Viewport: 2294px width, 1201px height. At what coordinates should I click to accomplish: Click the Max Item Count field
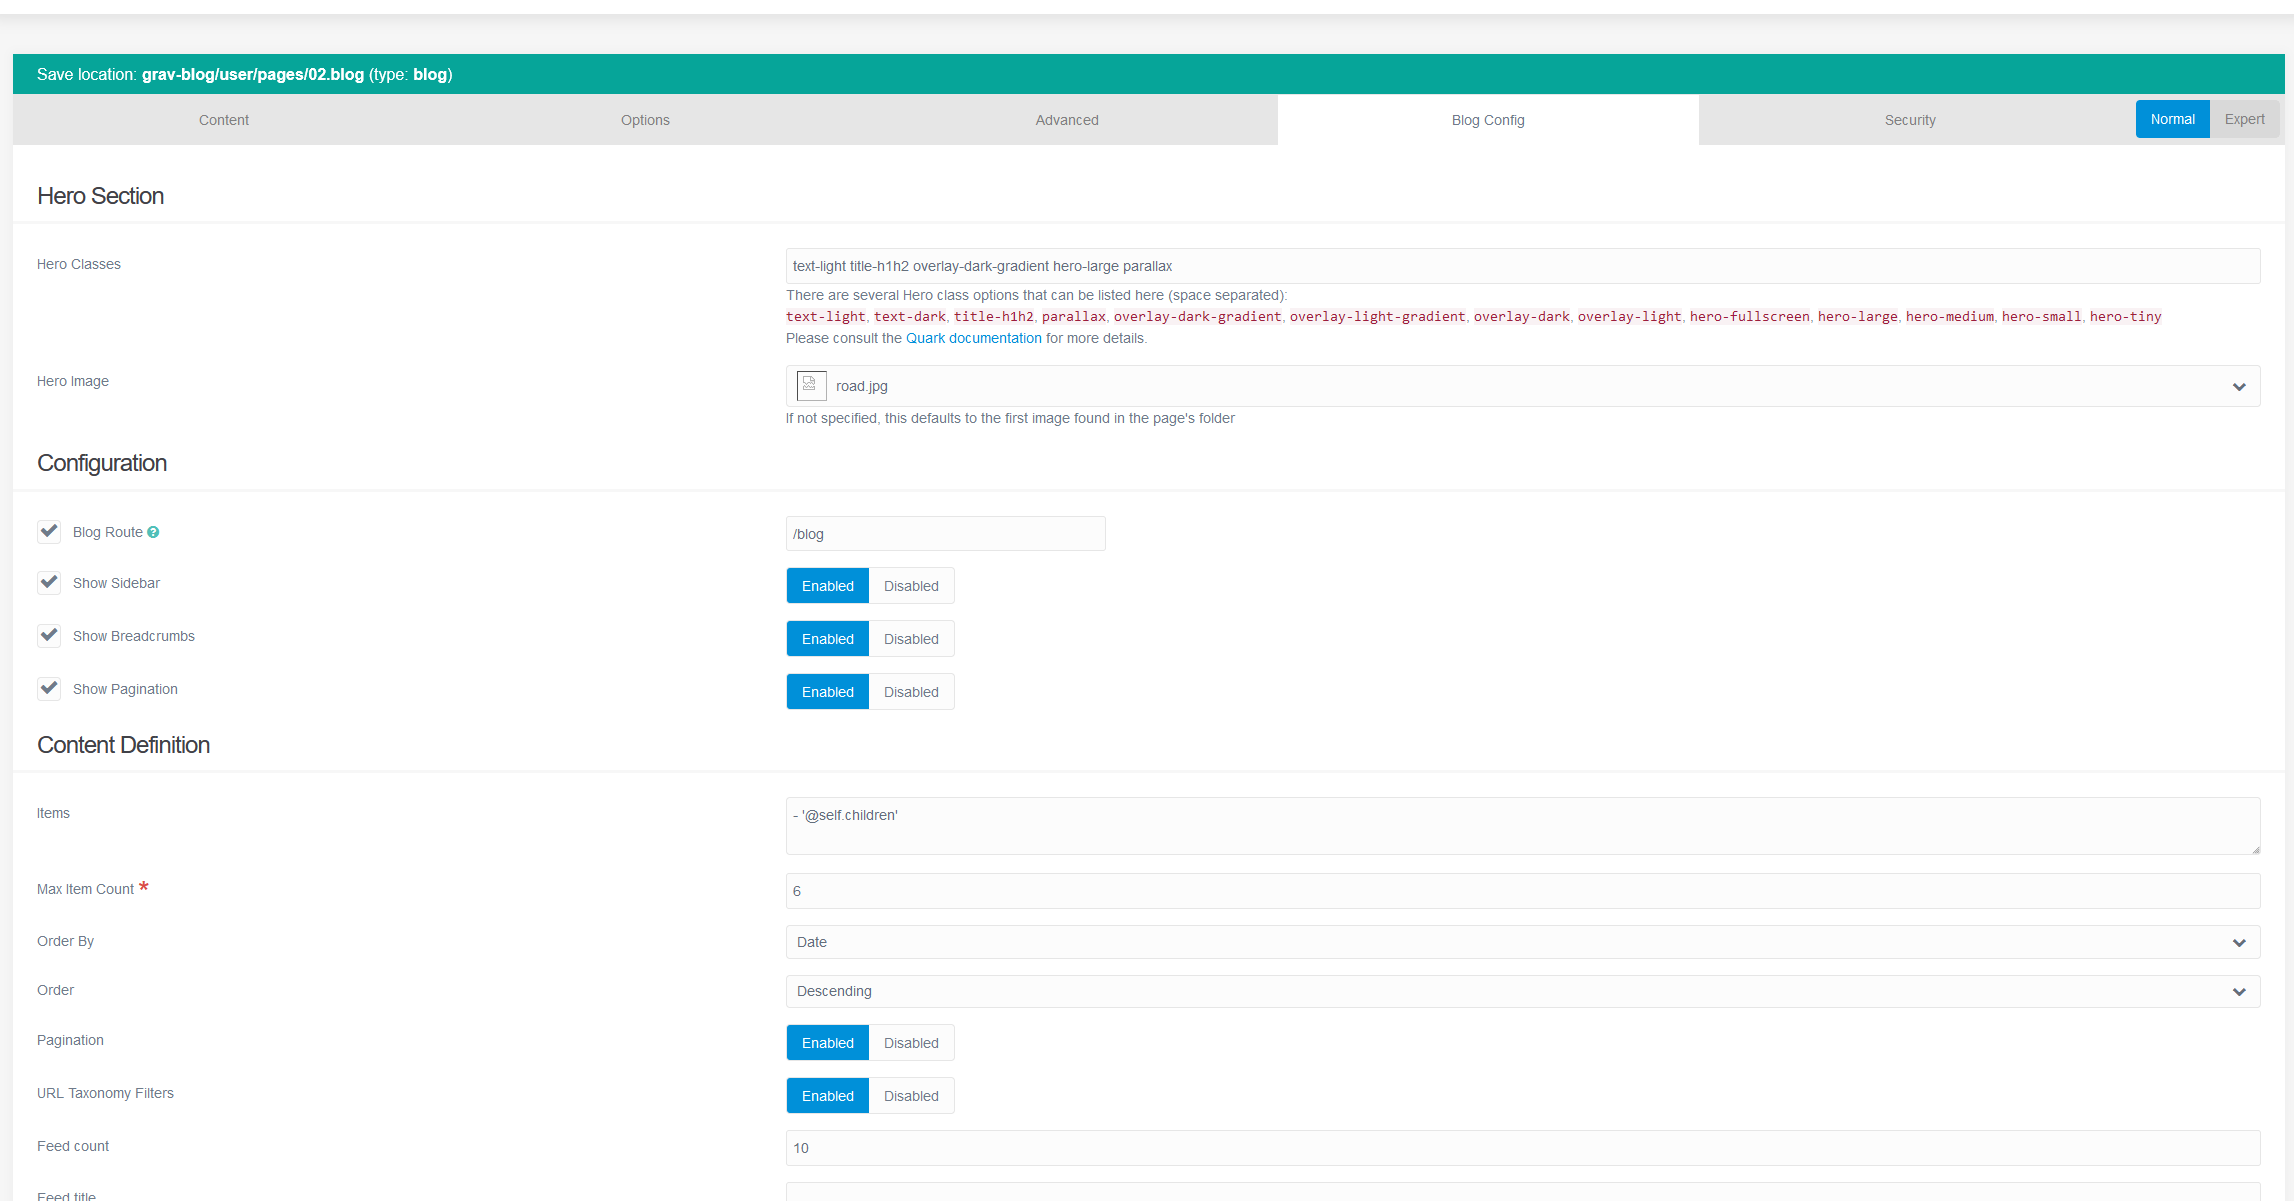1522,891
